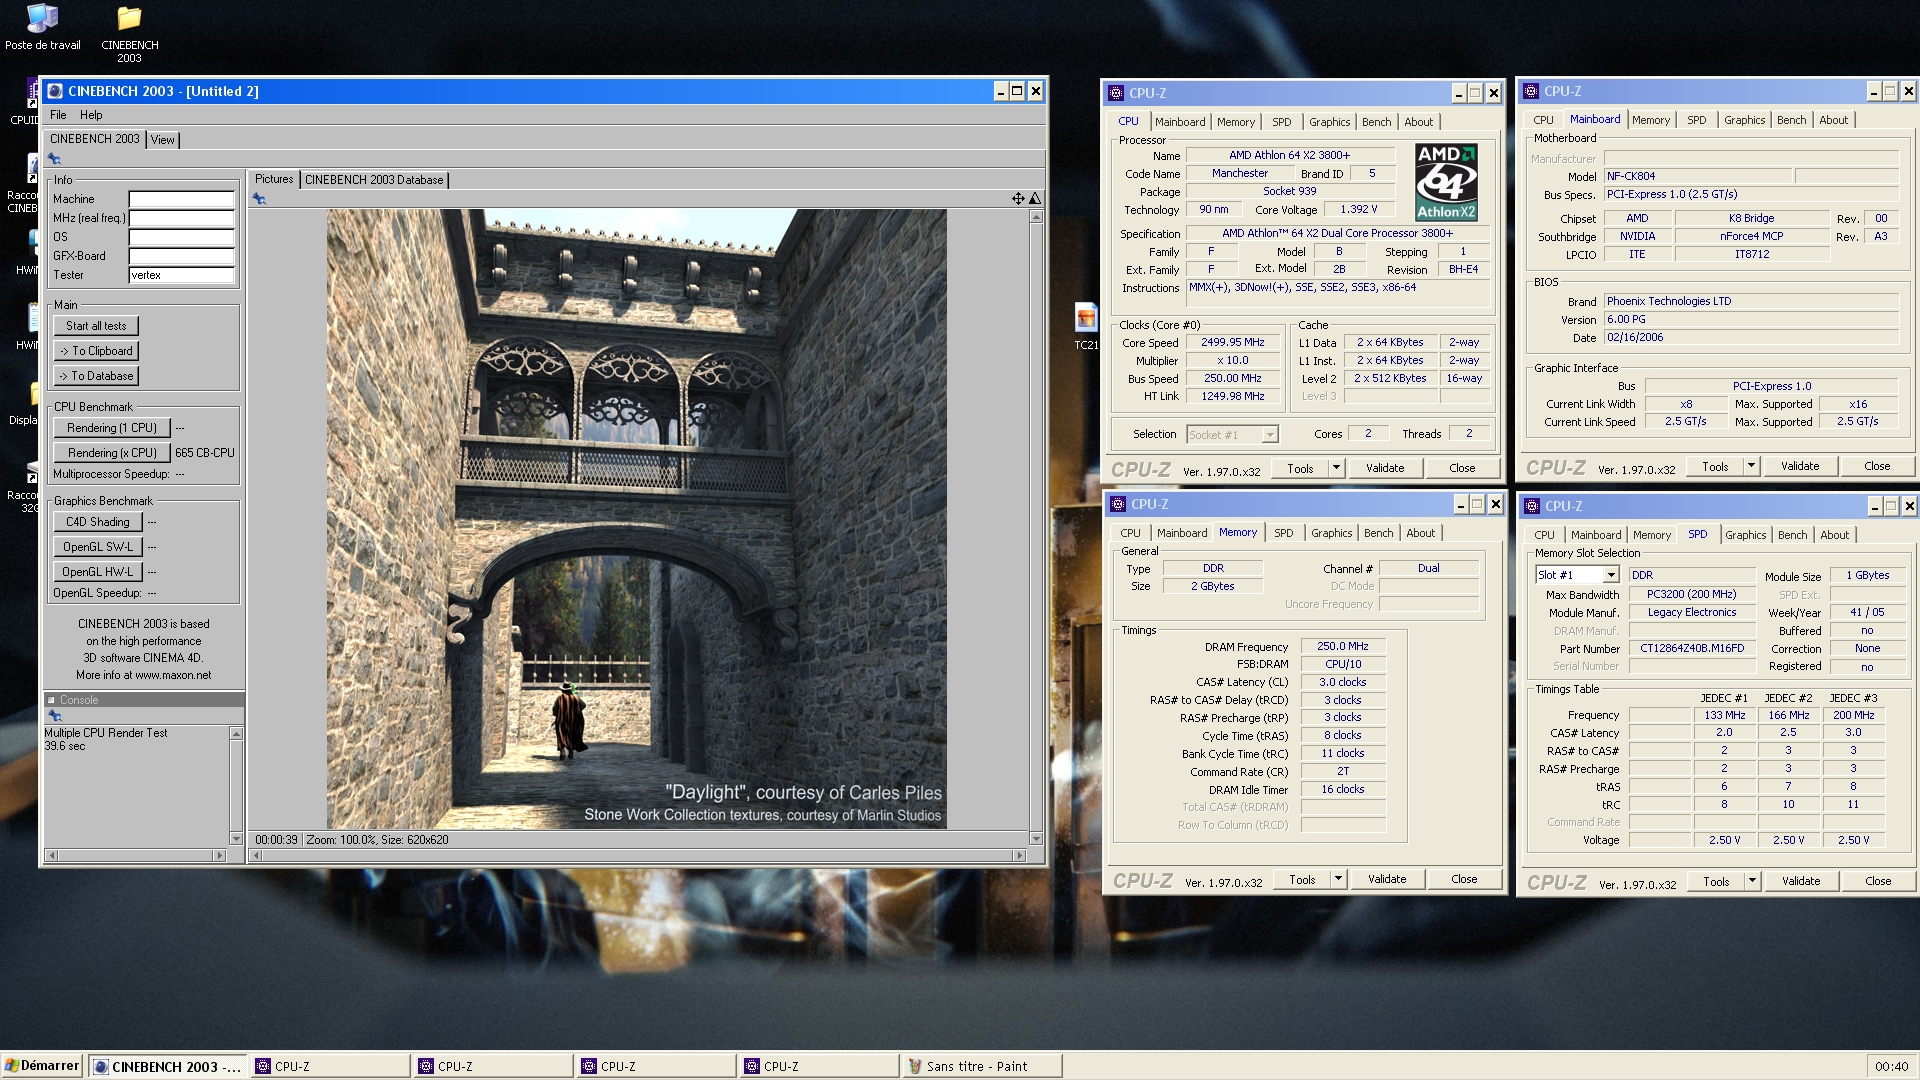This screenshot has width=1920, height=1080.
Task: Open Graphics tab in CPU-Z SPD window
Action: coord(1745,535)
